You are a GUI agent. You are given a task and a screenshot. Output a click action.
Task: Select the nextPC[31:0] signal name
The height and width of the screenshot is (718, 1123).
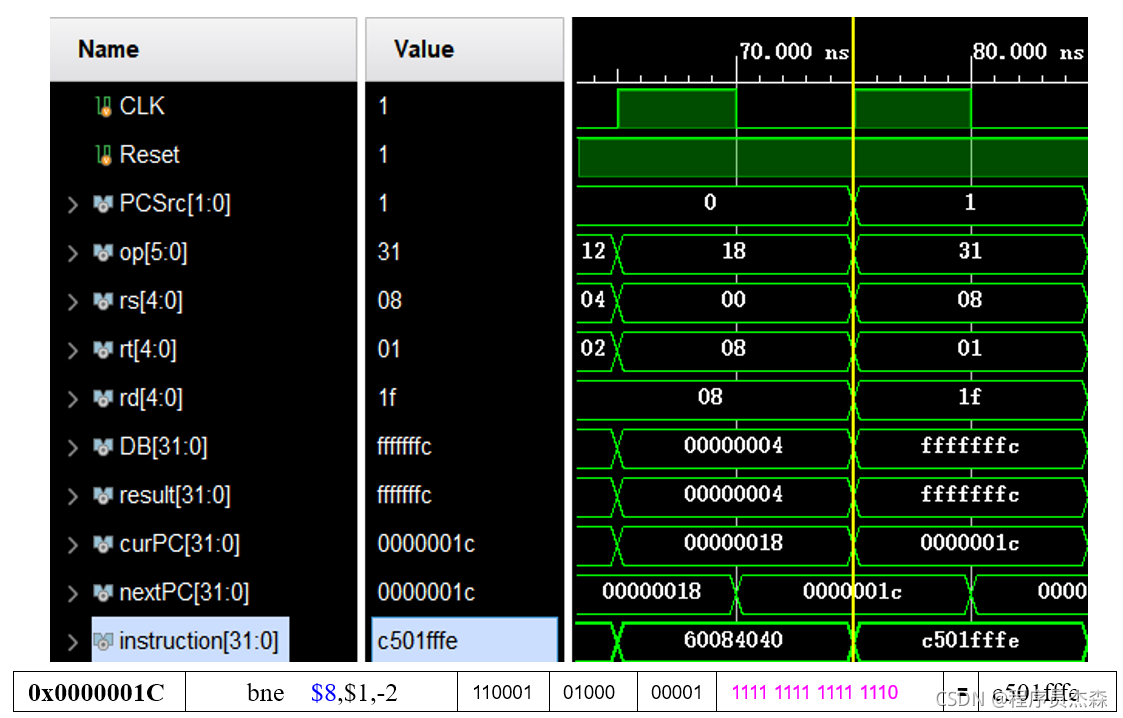[184, 593]
